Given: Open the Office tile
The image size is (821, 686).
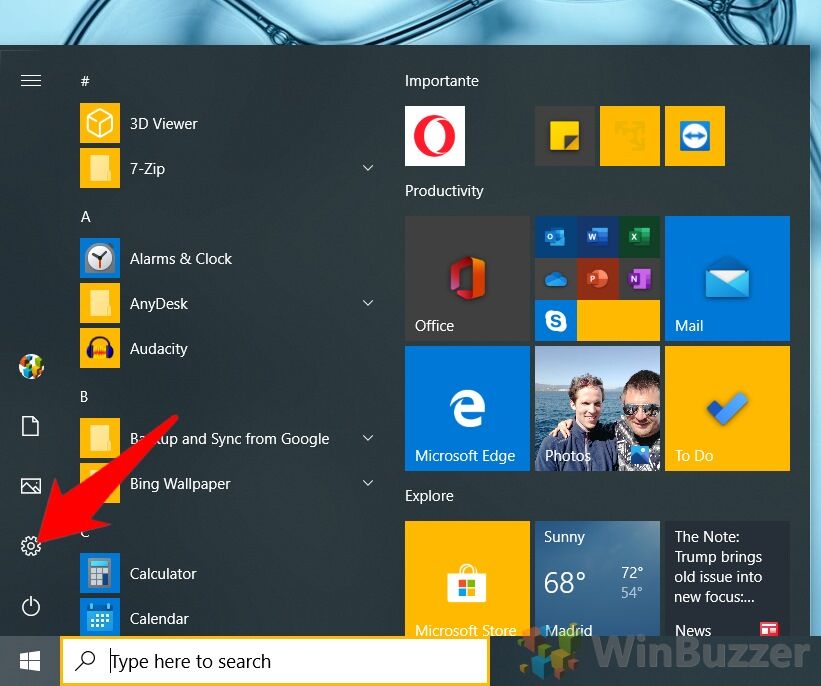Looking at the screenshot, I should [467, 279].
